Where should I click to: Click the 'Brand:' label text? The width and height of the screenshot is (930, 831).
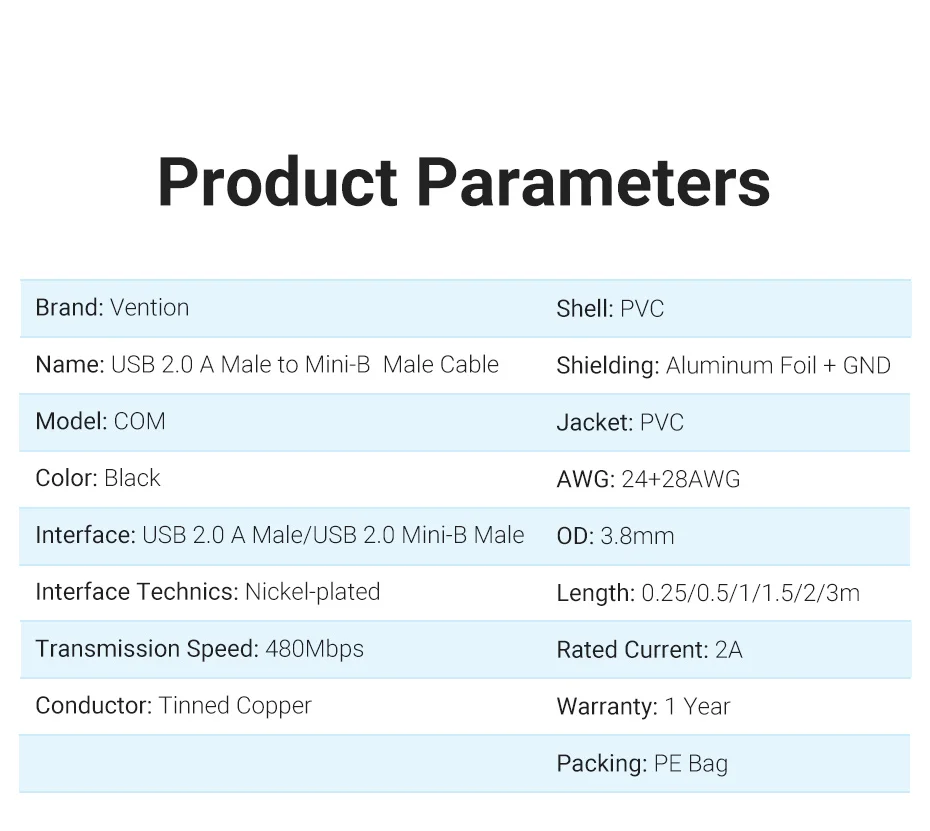click(x=69, y=308)
